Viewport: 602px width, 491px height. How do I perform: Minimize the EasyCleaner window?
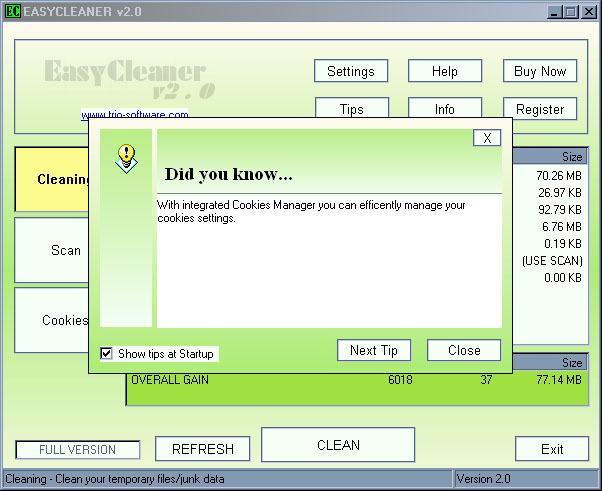[553, 12]
